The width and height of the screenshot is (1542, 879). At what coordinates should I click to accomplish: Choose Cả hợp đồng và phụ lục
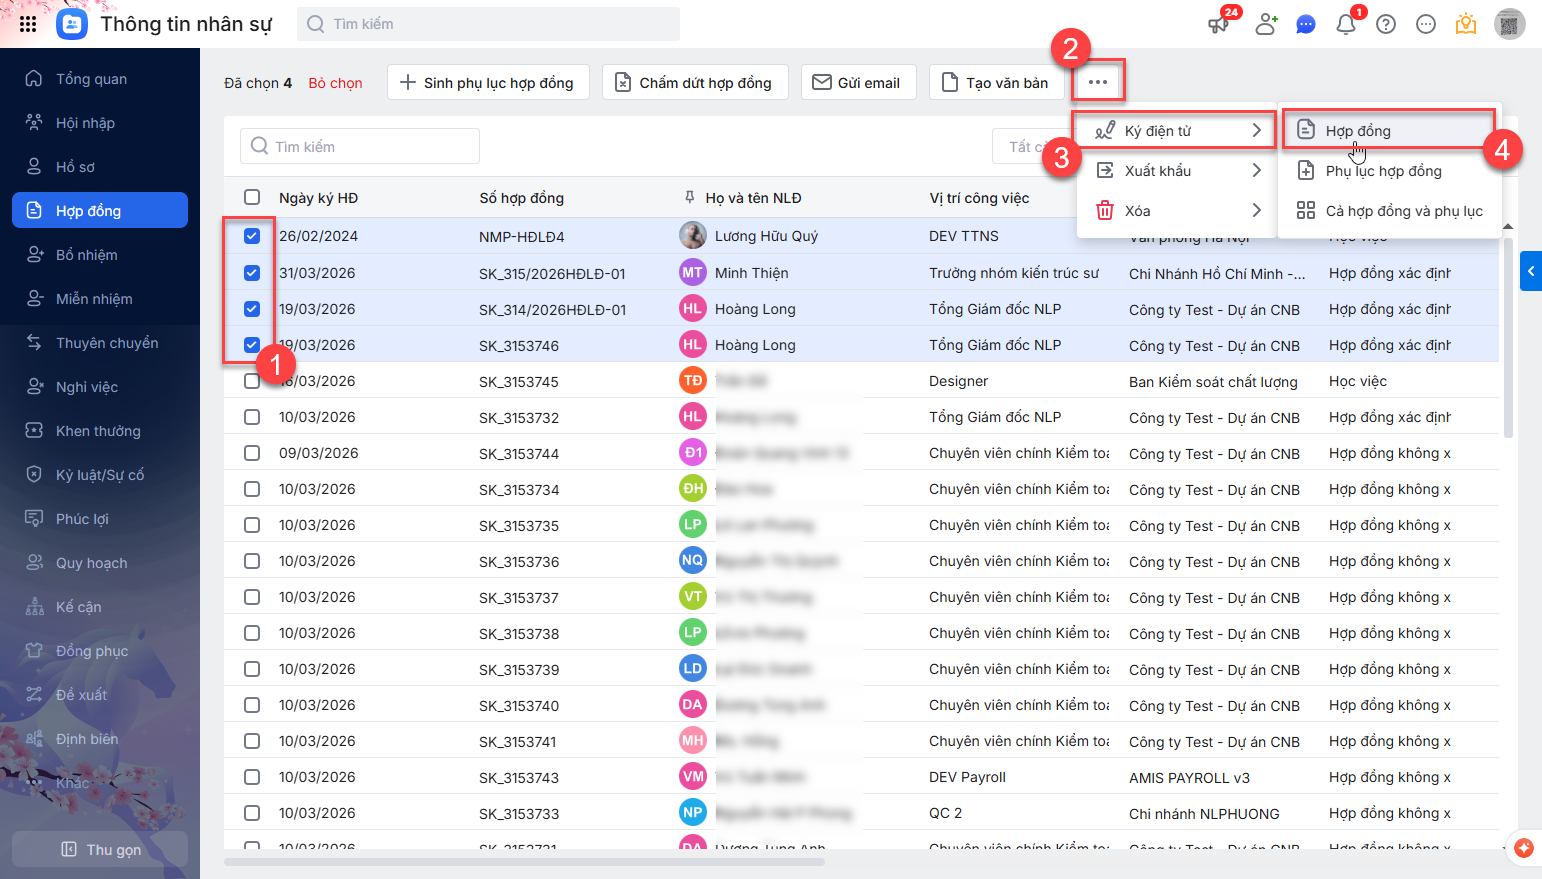pos(1403,211)
